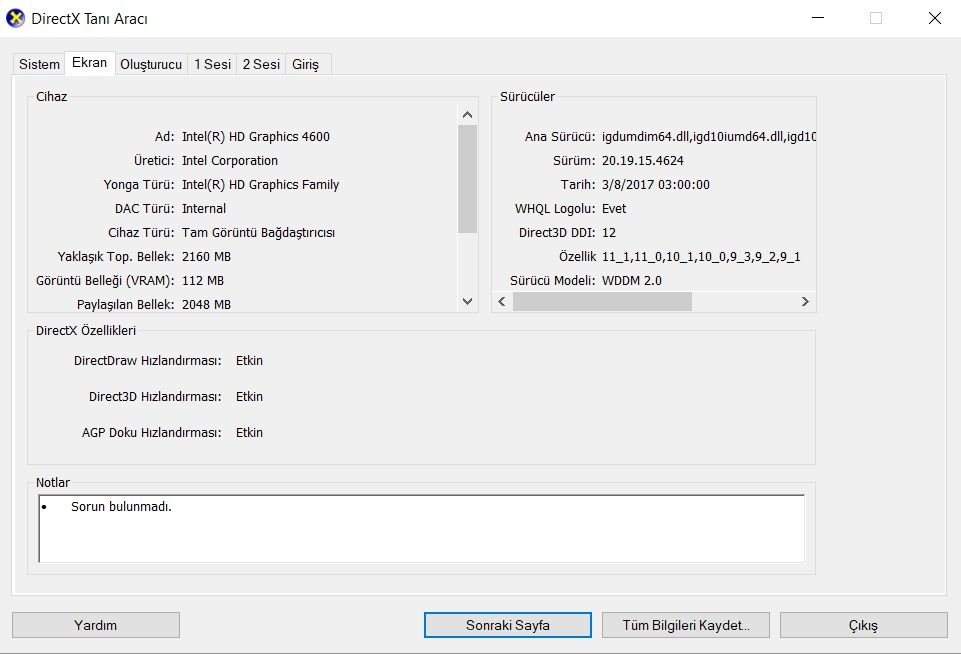Click the Cihaz panel scroll up arrow
This screenshot has width=961, height=654.
click(x=467, y=115)
